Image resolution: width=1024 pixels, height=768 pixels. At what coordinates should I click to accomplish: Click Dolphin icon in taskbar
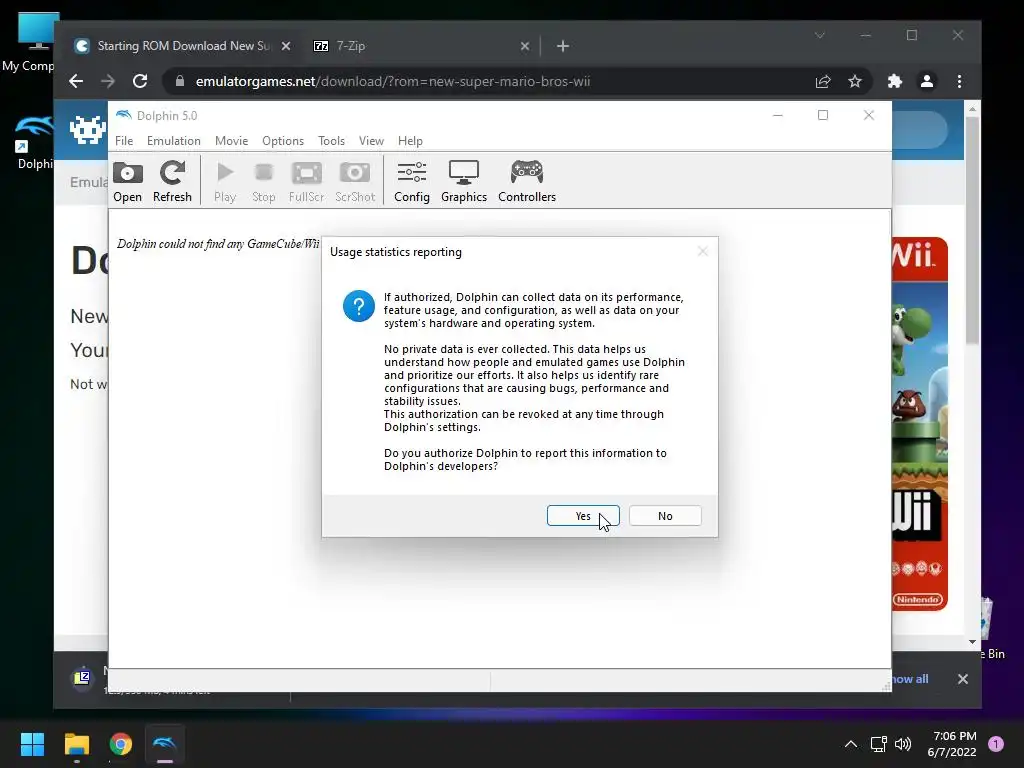(165, 744)
